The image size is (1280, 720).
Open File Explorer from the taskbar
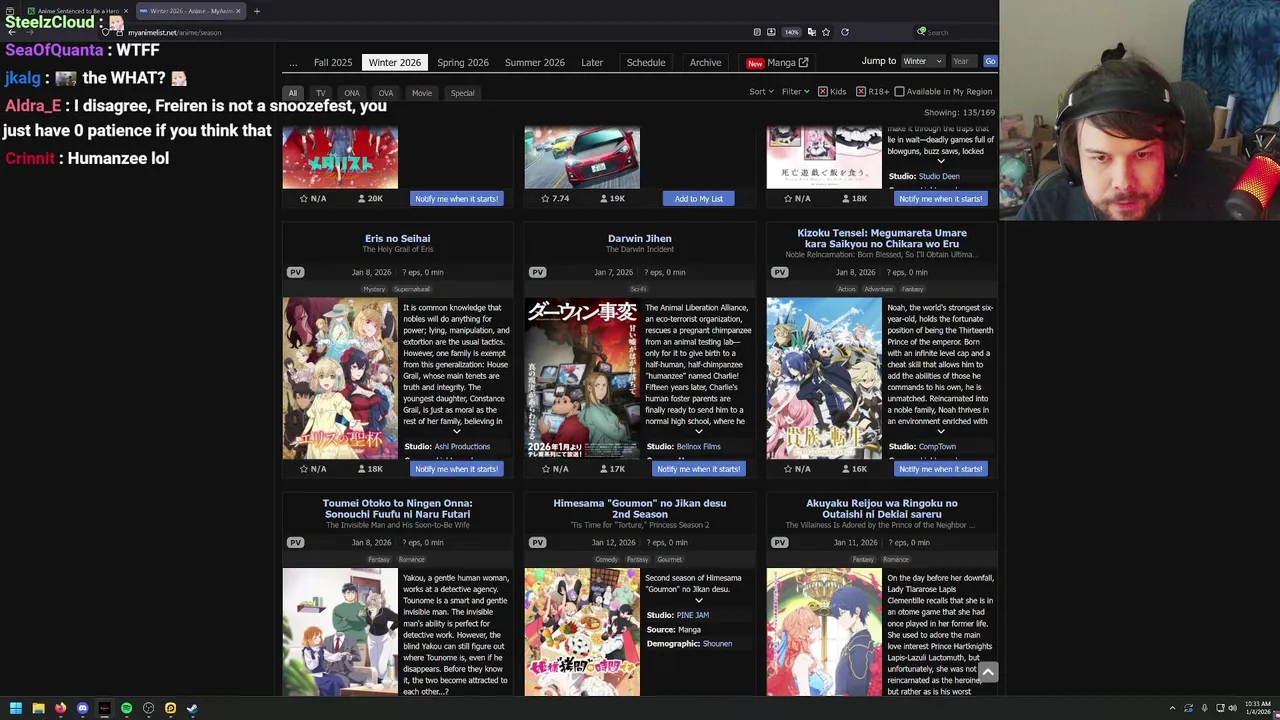pyautogui.click(x=38, y=708)
